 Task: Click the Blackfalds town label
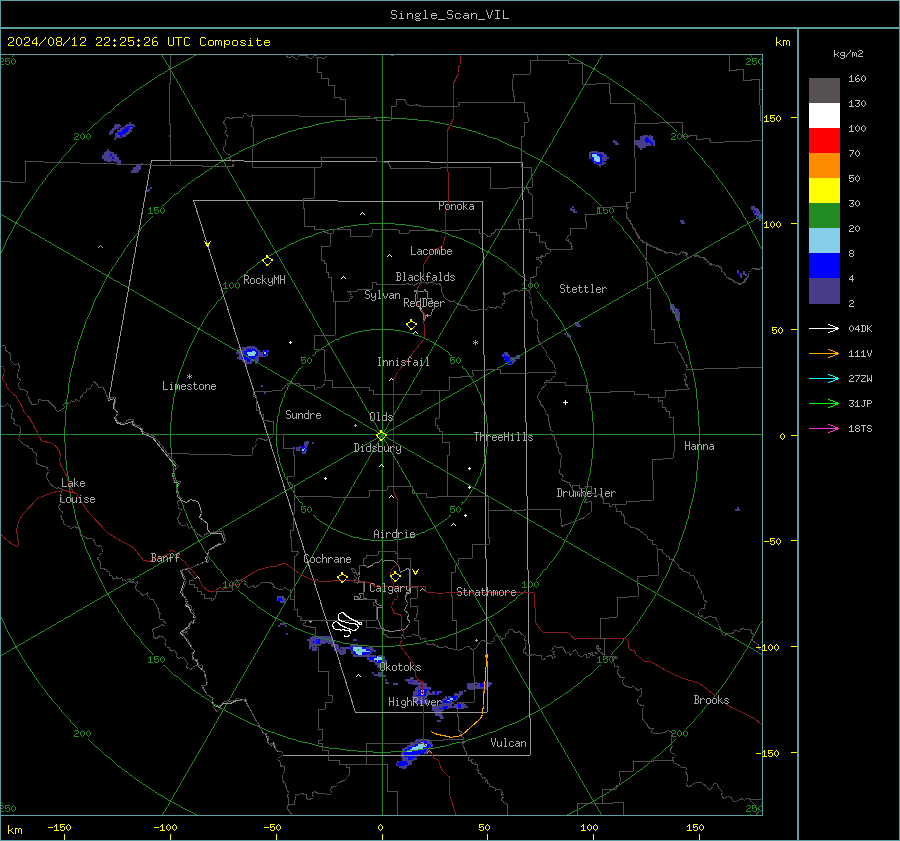425,277
